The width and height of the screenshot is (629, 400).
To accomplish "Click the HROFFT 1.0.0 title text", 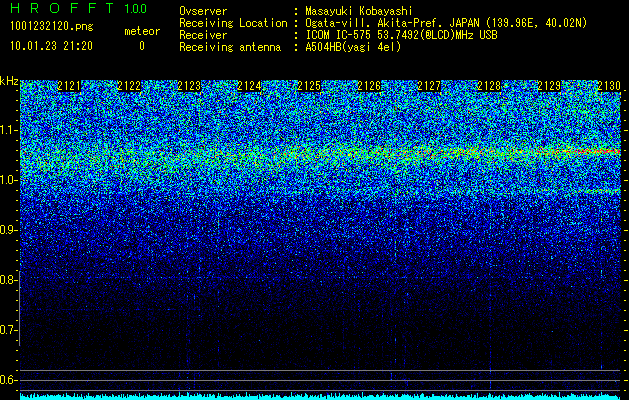I will point(79,8).
